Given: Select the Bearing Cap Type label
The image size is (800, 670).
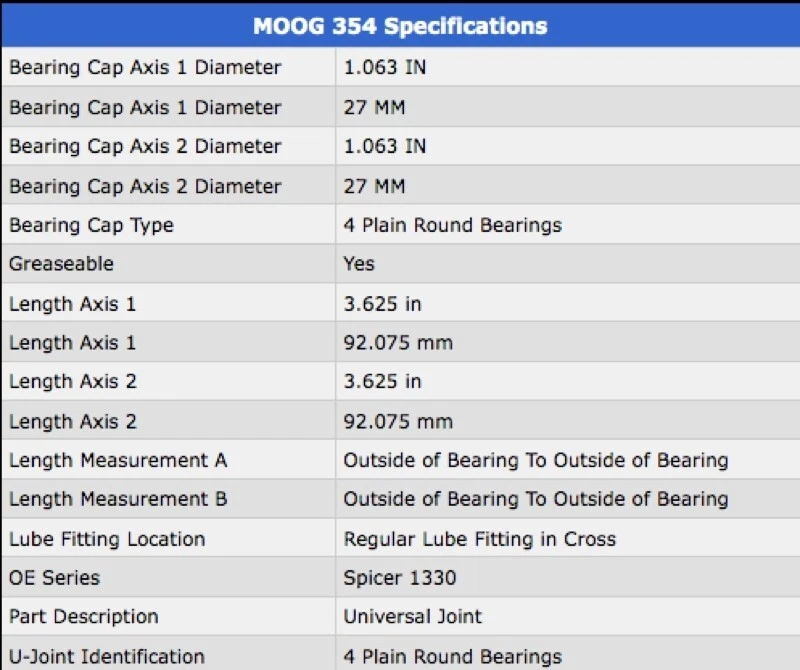Looking at the screenshot, I should [91, 225].
